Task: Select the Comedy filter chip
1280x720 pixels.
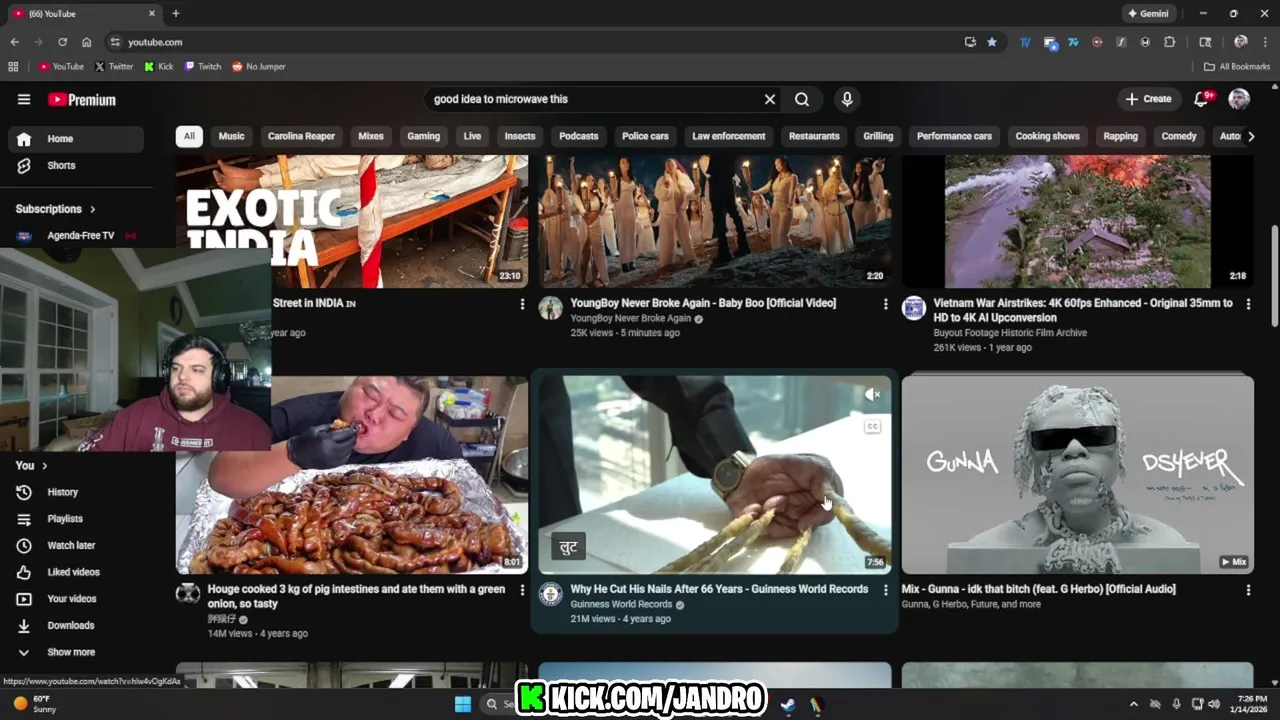Action: point(1179,136)
